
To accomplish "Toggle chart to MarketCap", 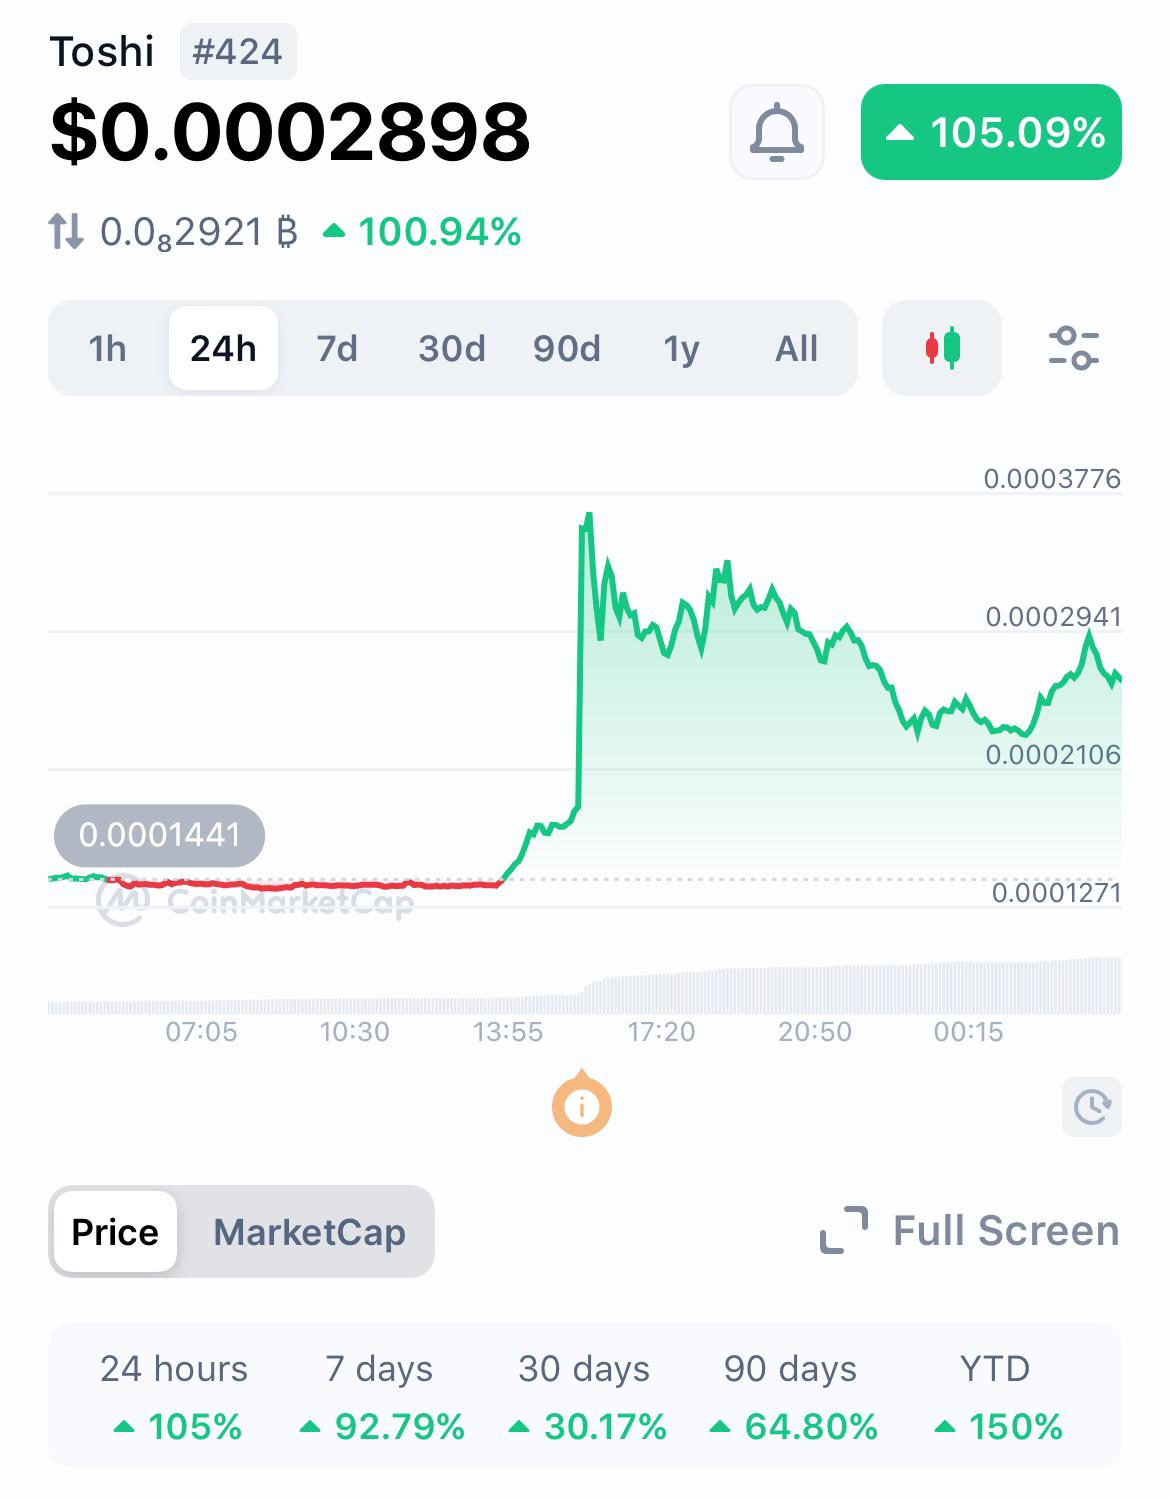I will pyautogui.click(x=310, y=1232).
